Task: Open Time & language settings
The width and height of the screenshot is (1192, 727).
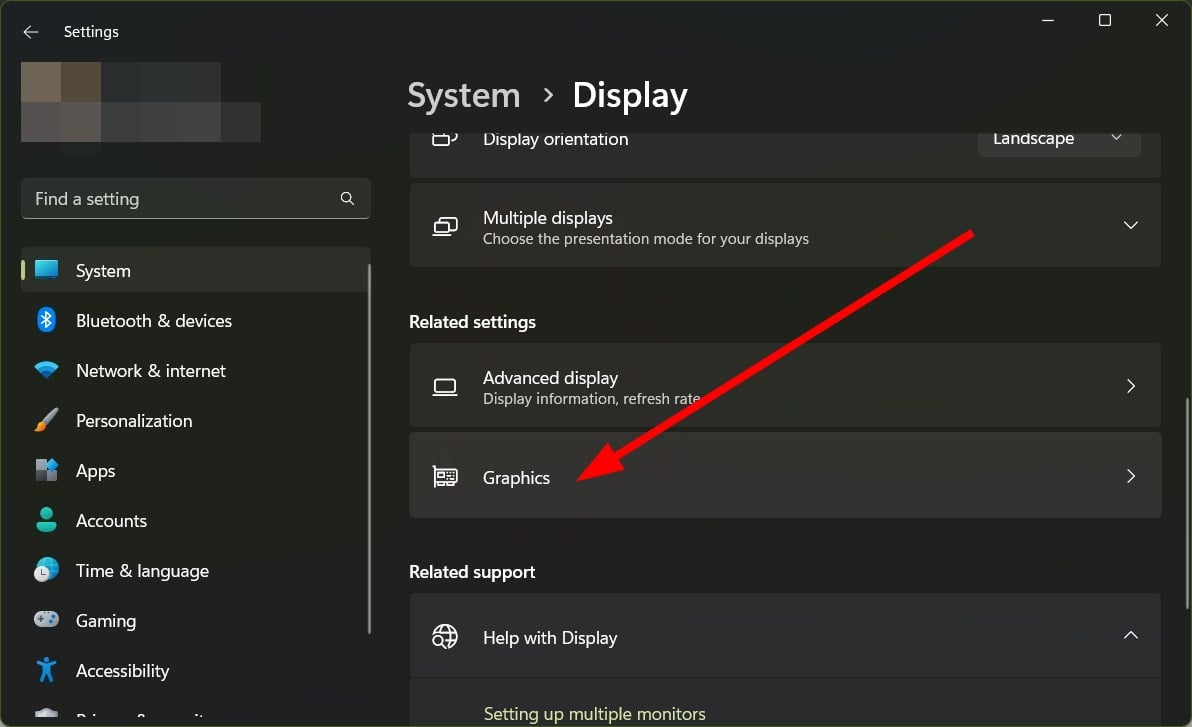Action: [x=142, y=571]
